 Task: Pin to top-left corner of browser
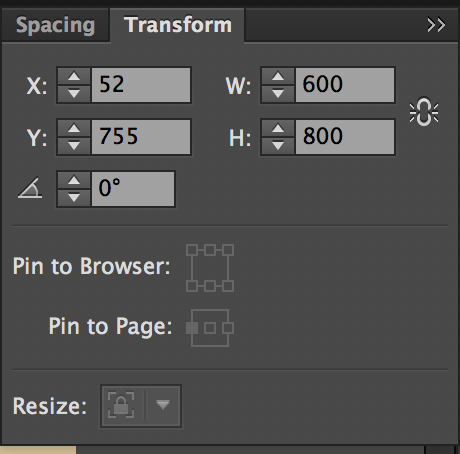[x=192, y=250]
